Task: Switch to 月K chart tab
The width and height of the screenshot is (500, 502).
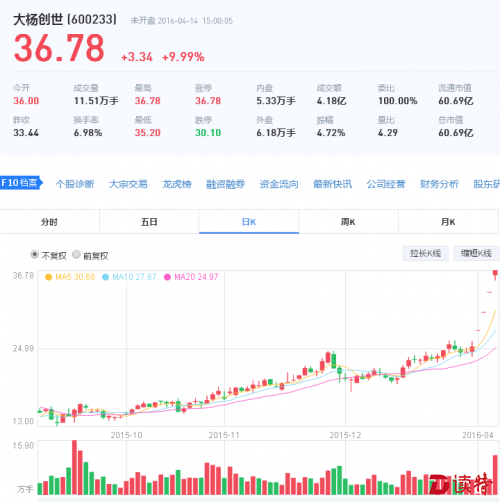Action: coord(448,222)
